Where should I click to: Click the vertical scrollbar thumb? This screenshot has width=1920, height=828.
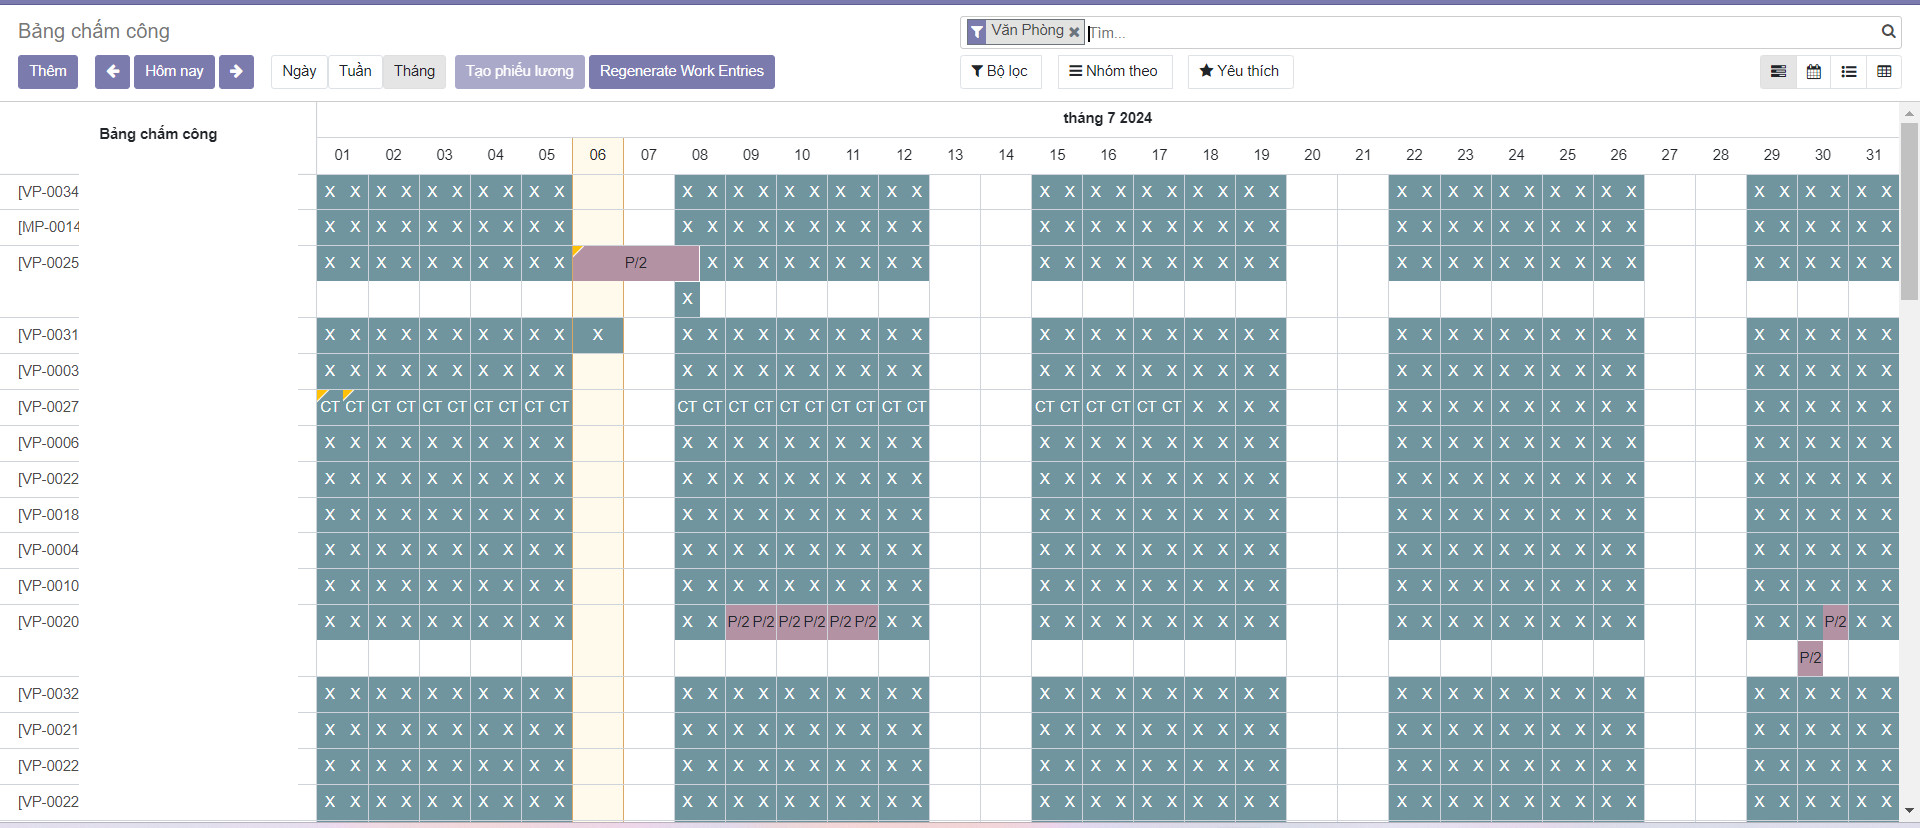tap(1909, 210)
